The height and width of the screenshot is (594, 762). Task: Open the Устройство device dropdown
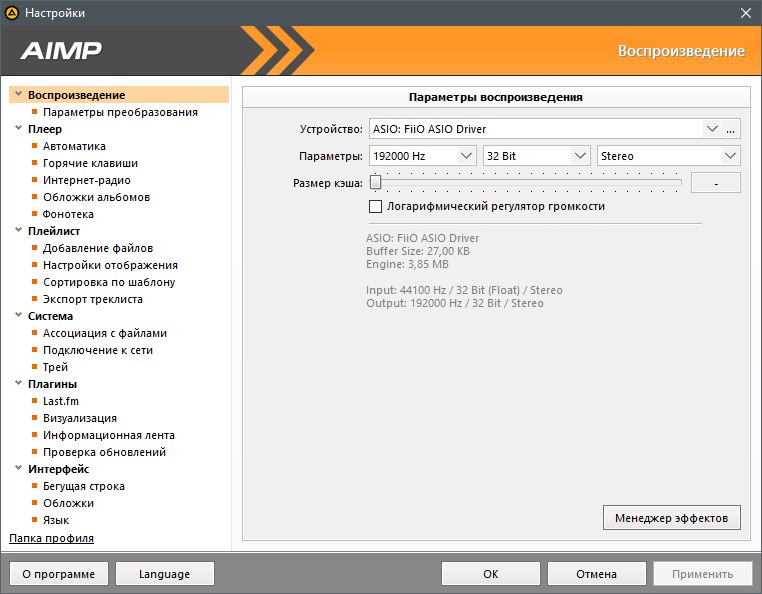click(x=712, y=129)
